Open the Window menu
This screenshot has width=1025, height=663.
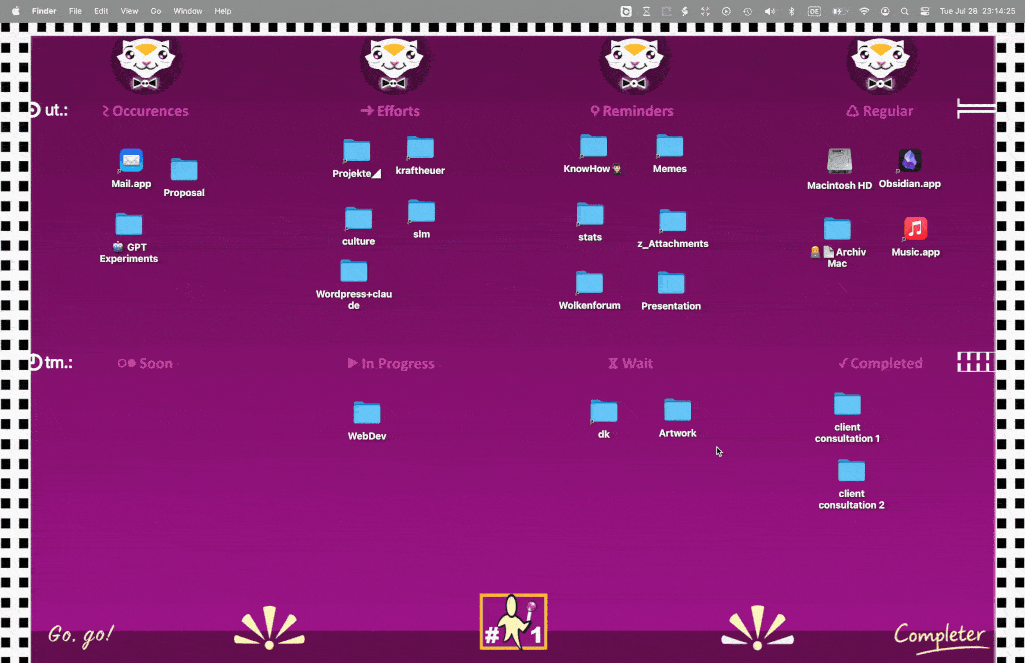(188, 11)
